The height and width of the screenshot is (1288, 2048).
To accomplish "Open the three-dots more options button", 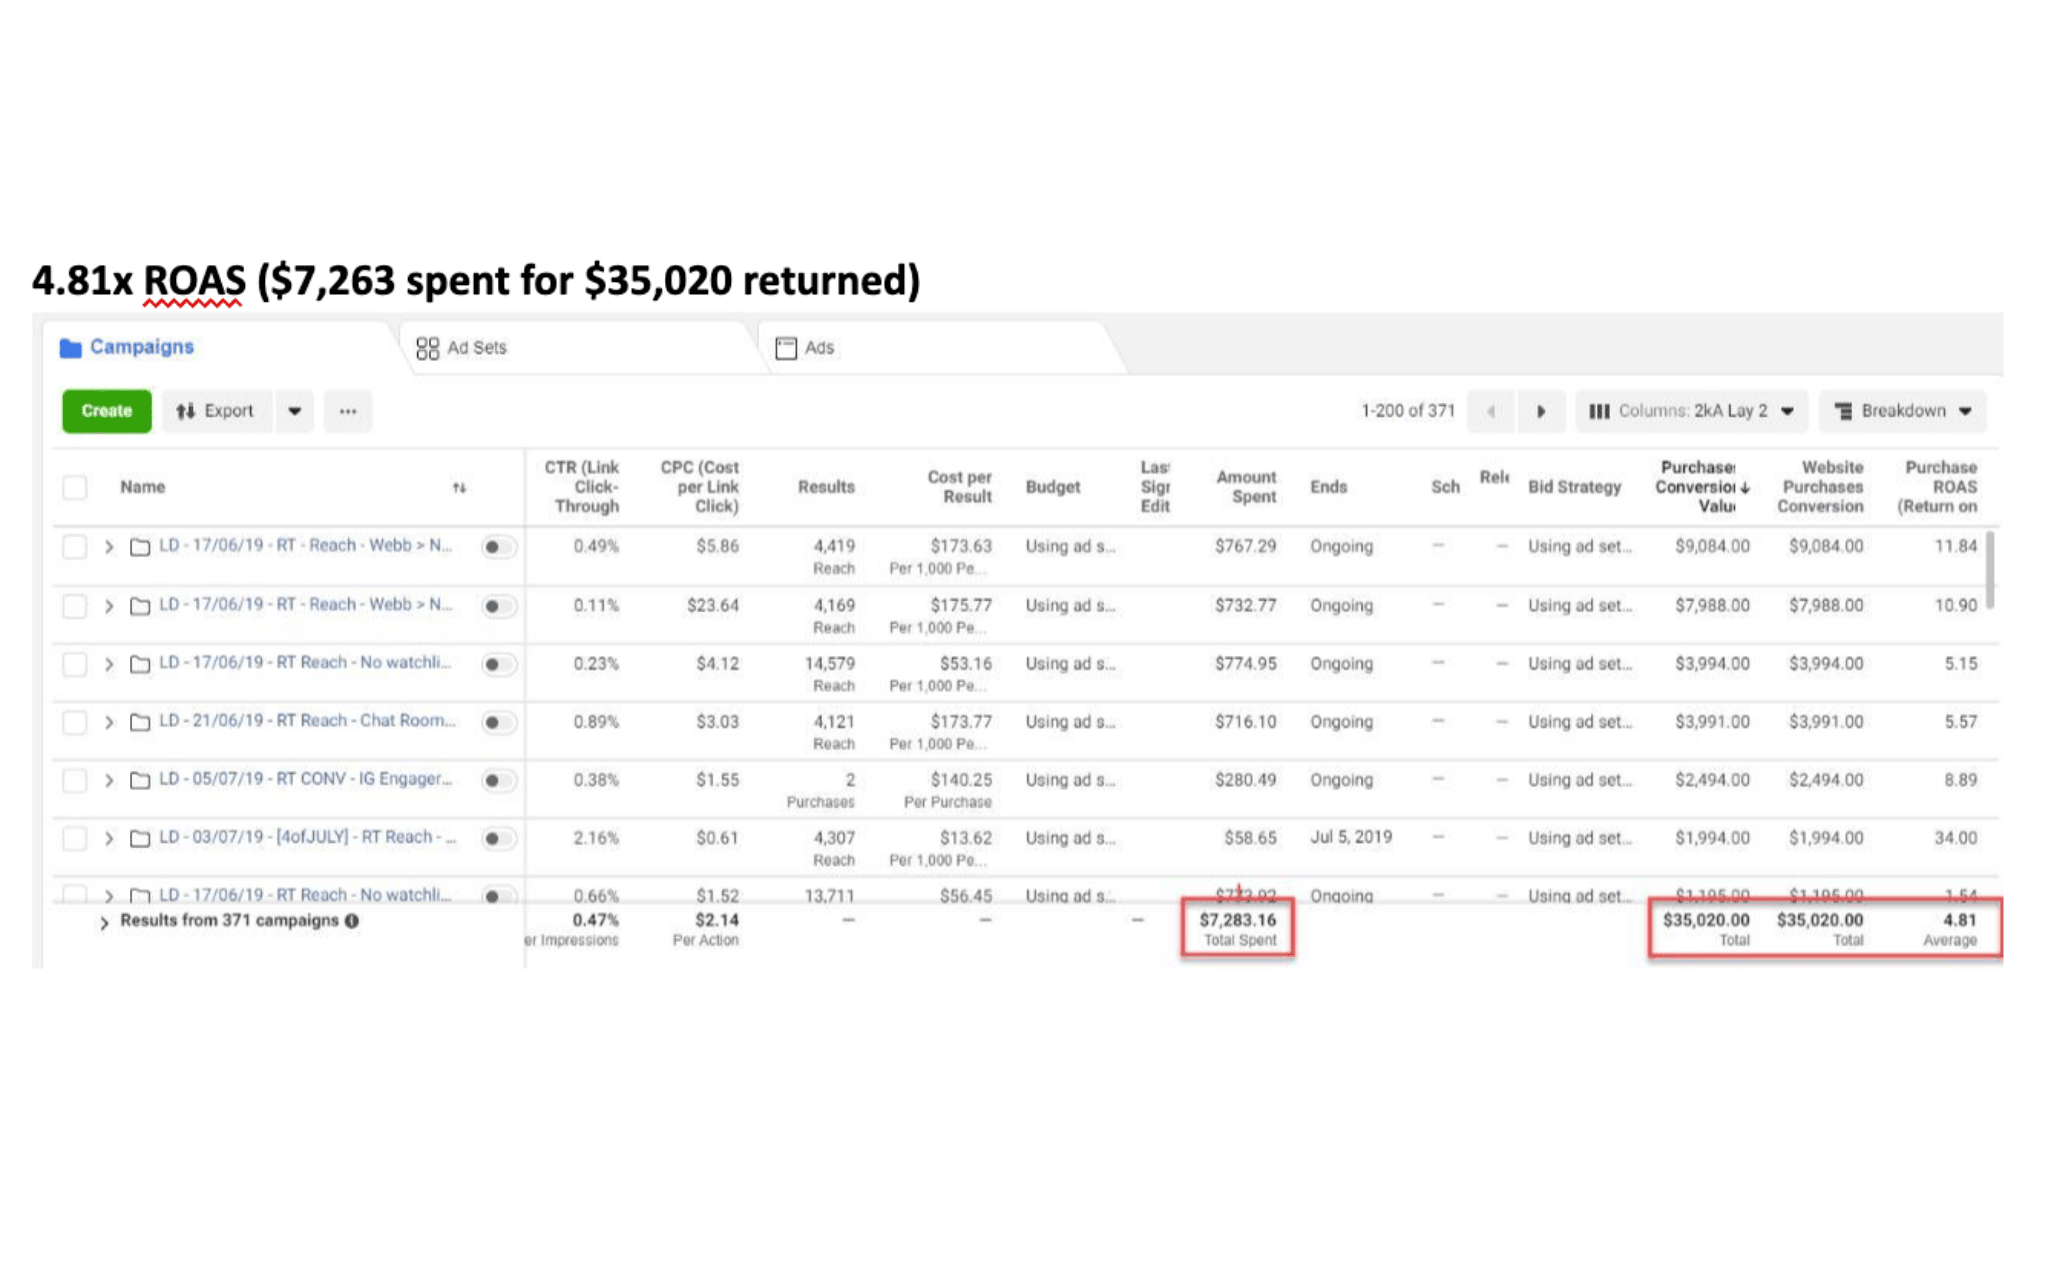I will click(x=347, y=411).
